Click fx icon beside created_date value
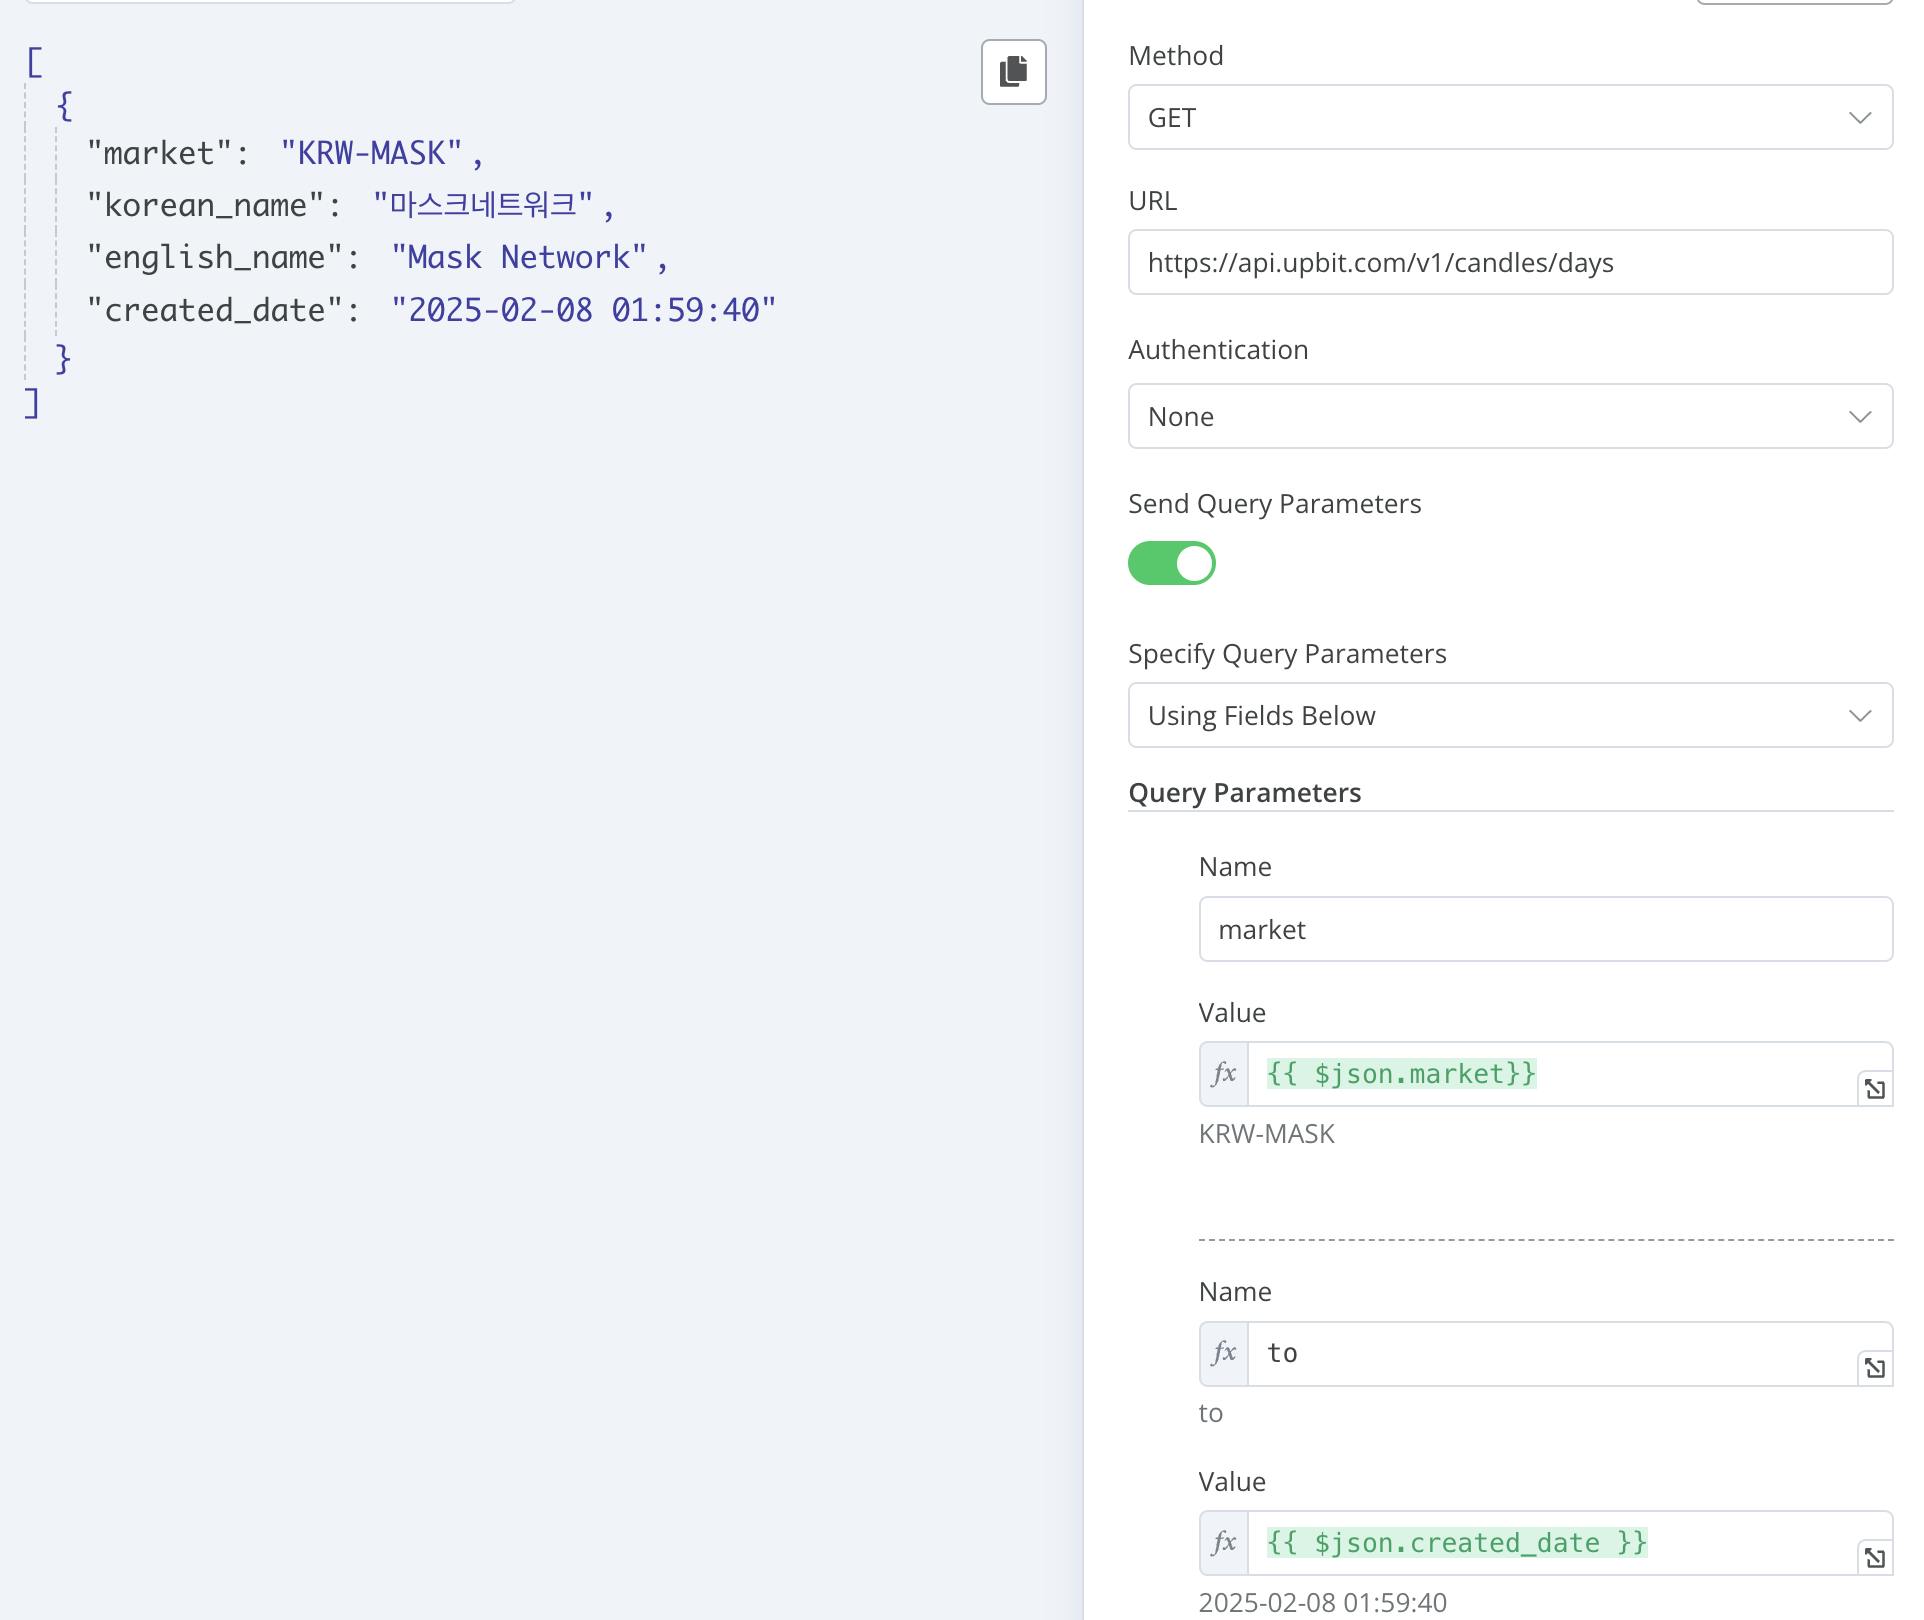The width and height of the screenshot is (1924, 1620). [1224, 1543]
